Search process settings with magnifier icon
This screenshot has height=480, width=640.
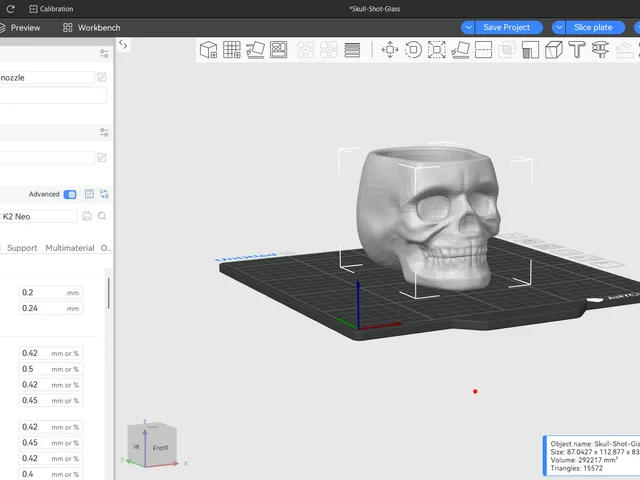click(102, 216)
